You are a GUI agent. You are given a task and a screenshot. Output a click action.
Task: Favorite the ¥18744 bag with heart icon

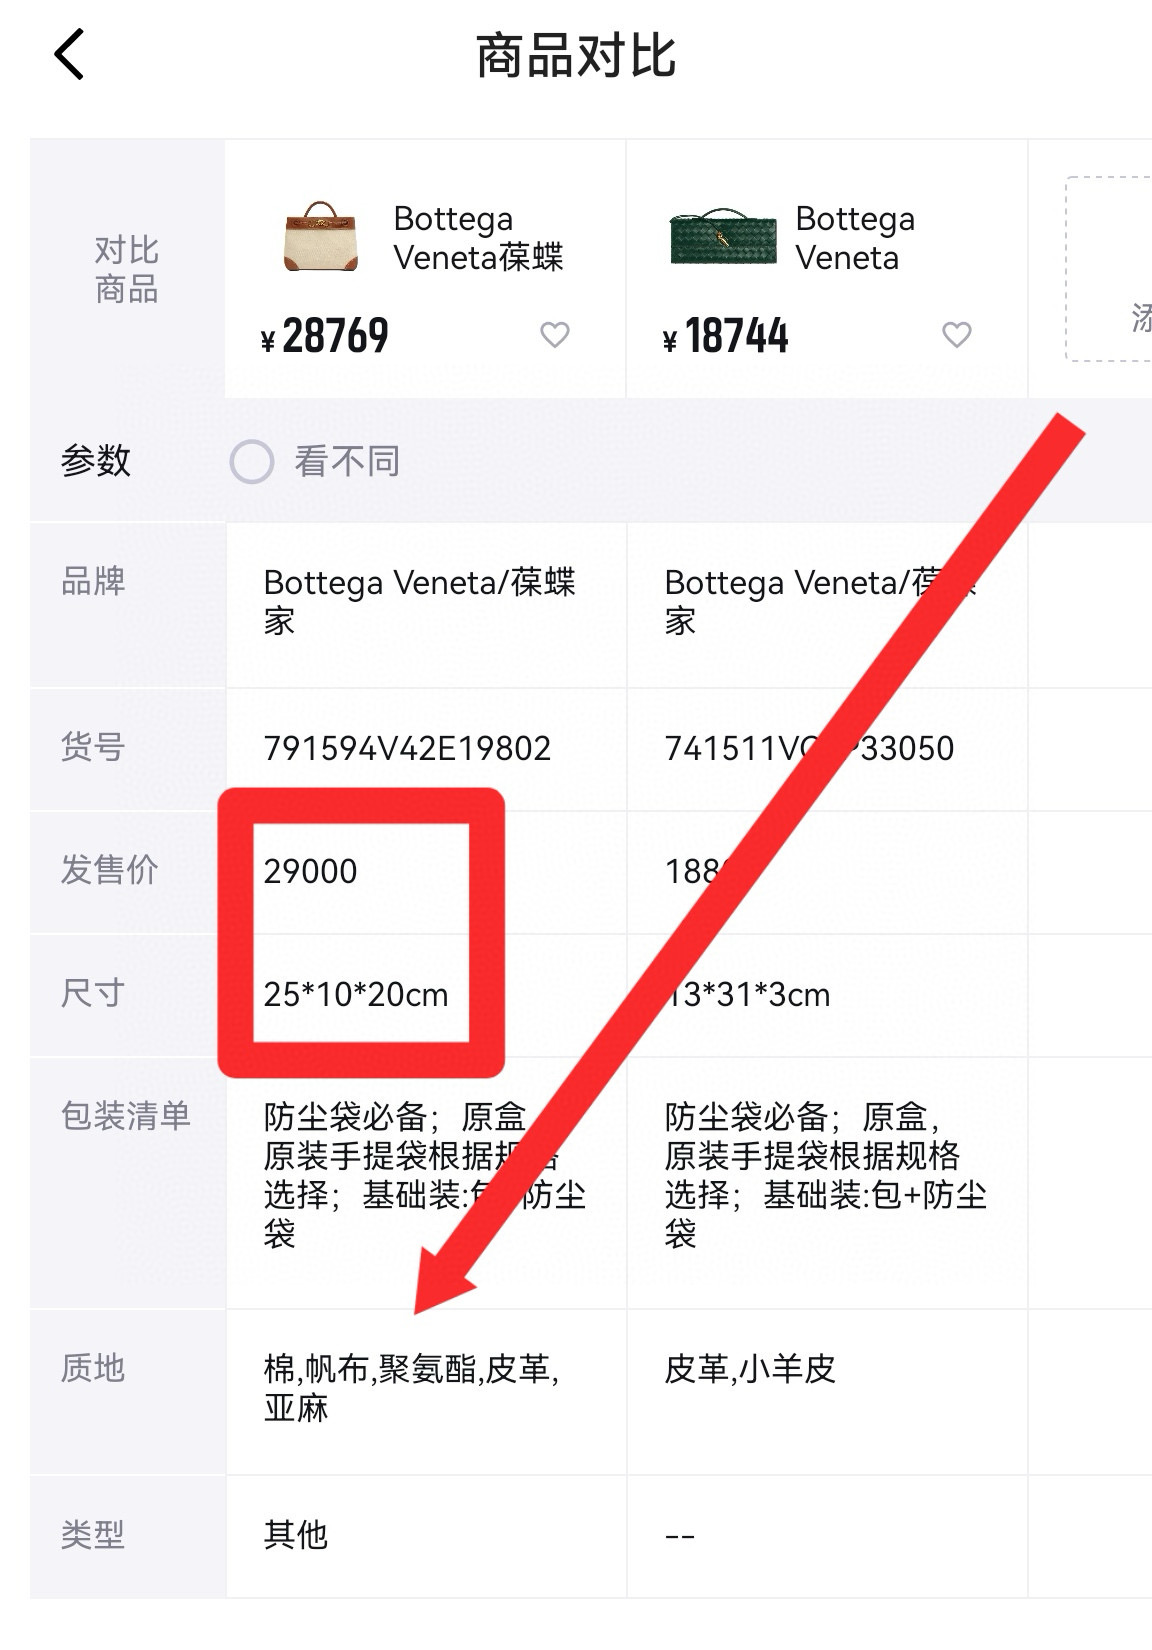tap(957, 334)
